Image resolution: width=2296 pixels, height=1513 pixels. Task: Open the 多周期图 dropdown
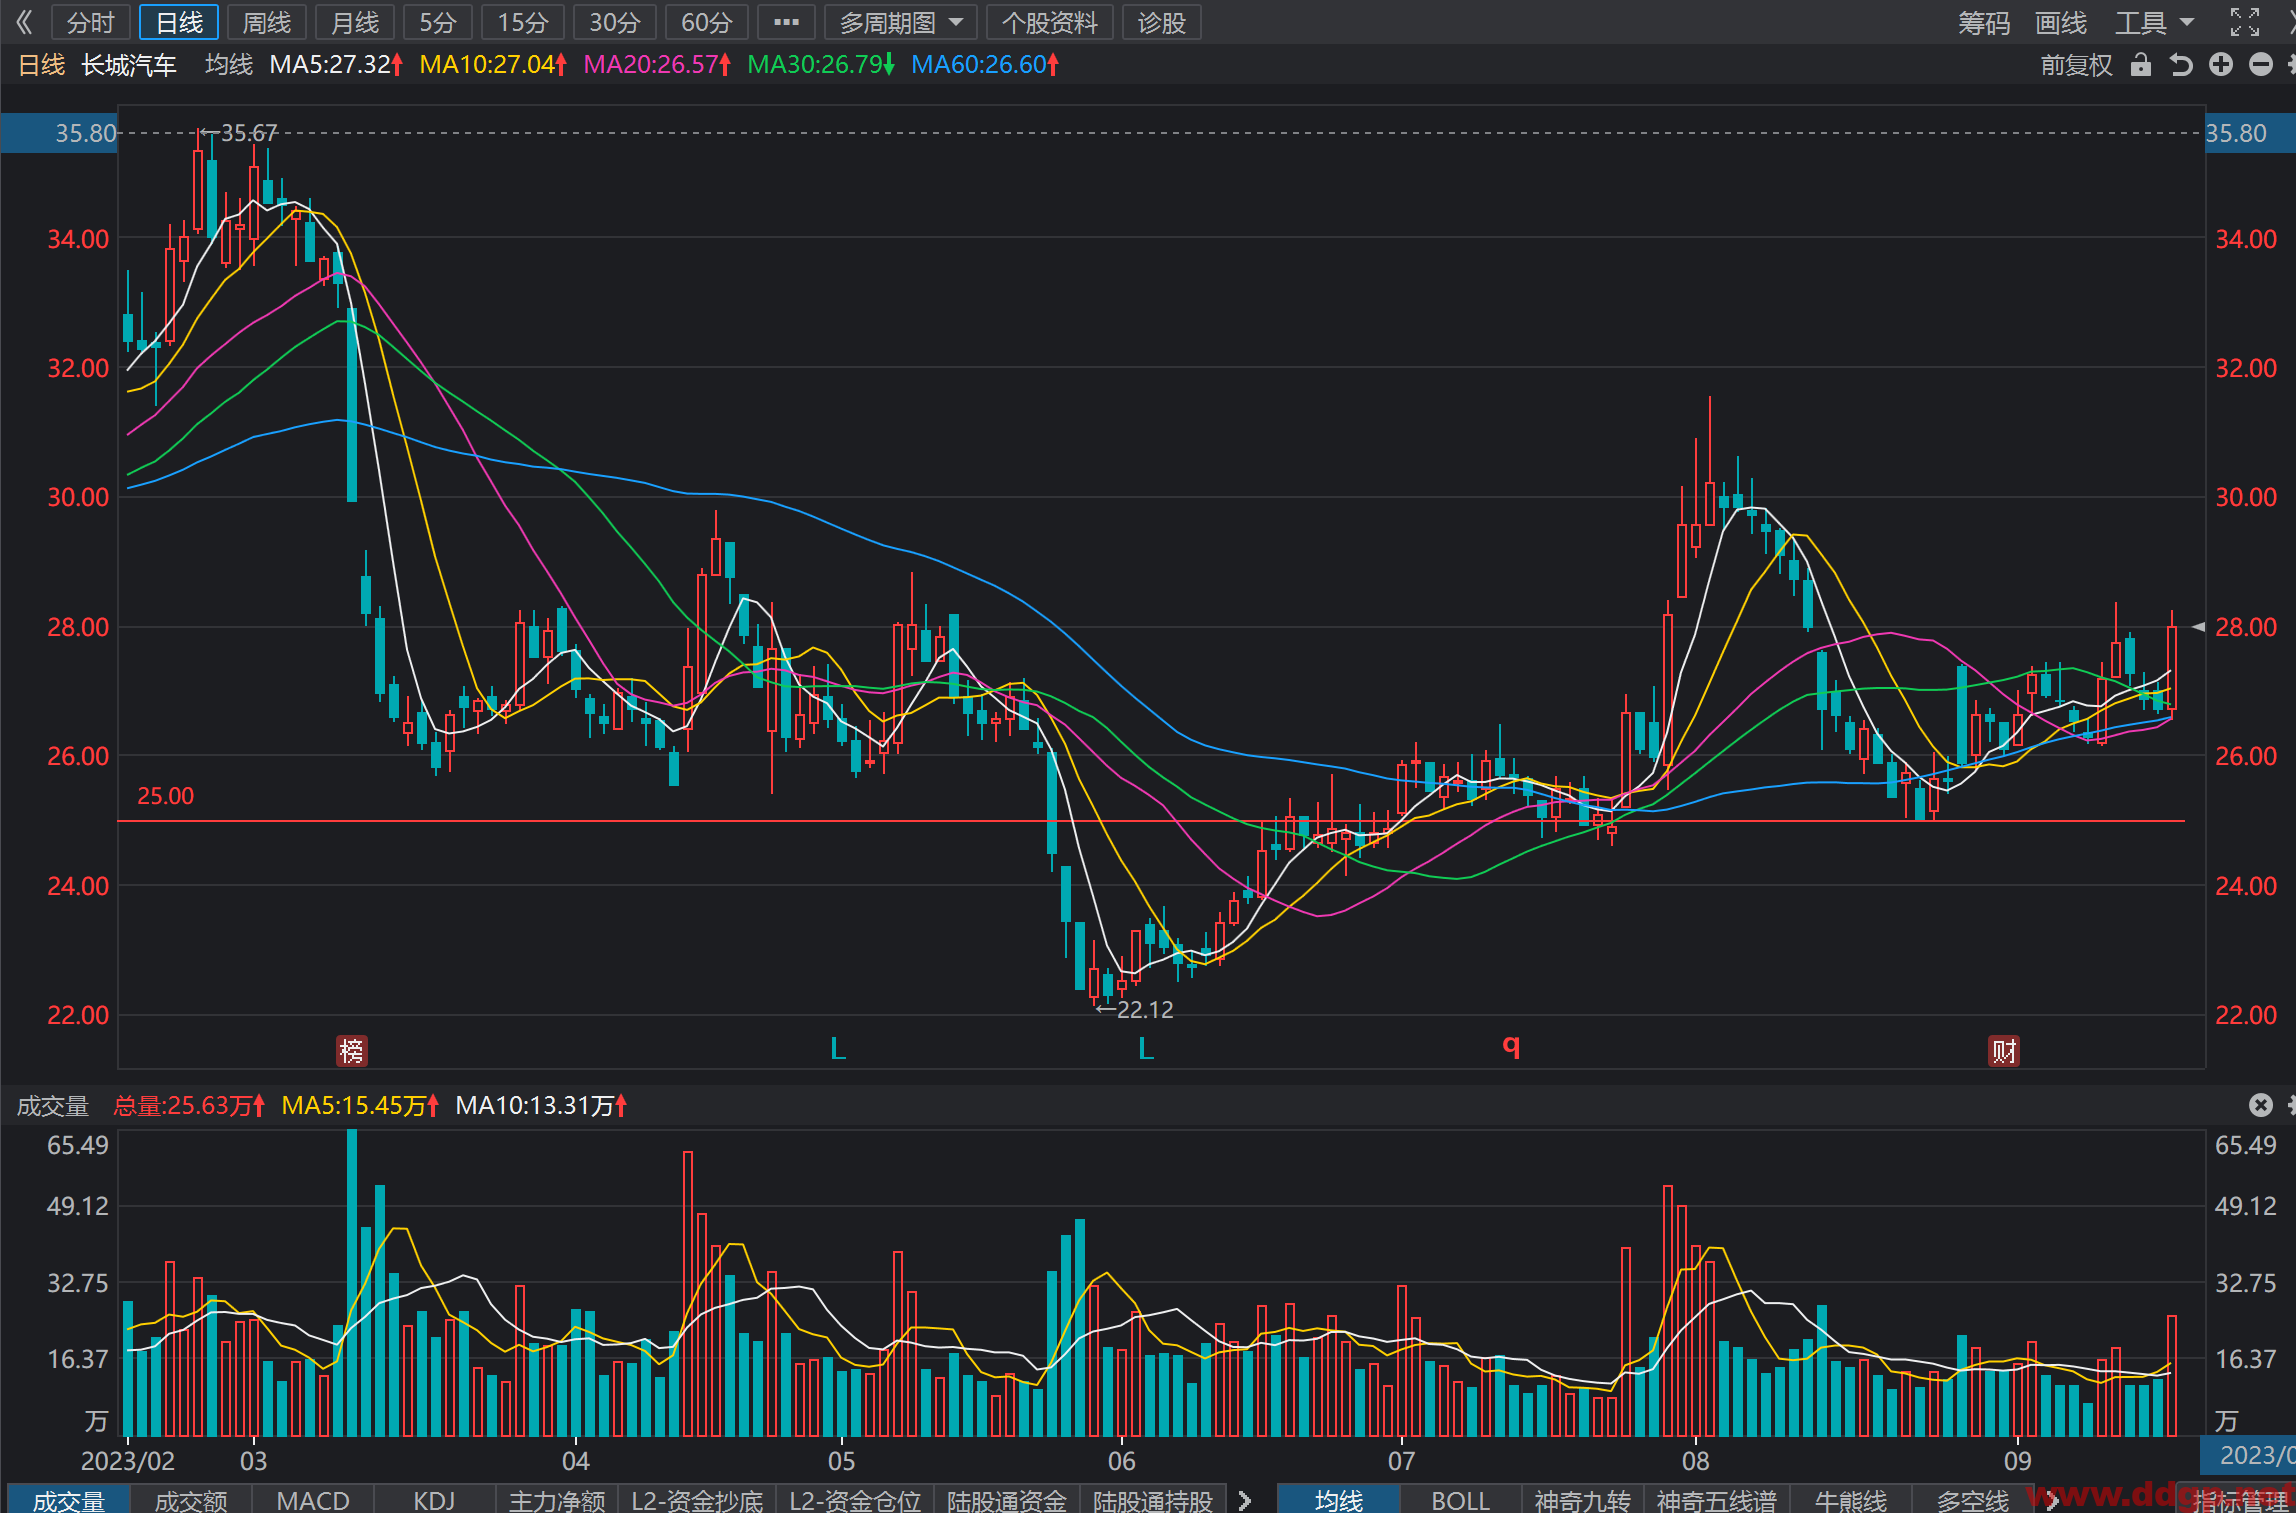[900, 22]
